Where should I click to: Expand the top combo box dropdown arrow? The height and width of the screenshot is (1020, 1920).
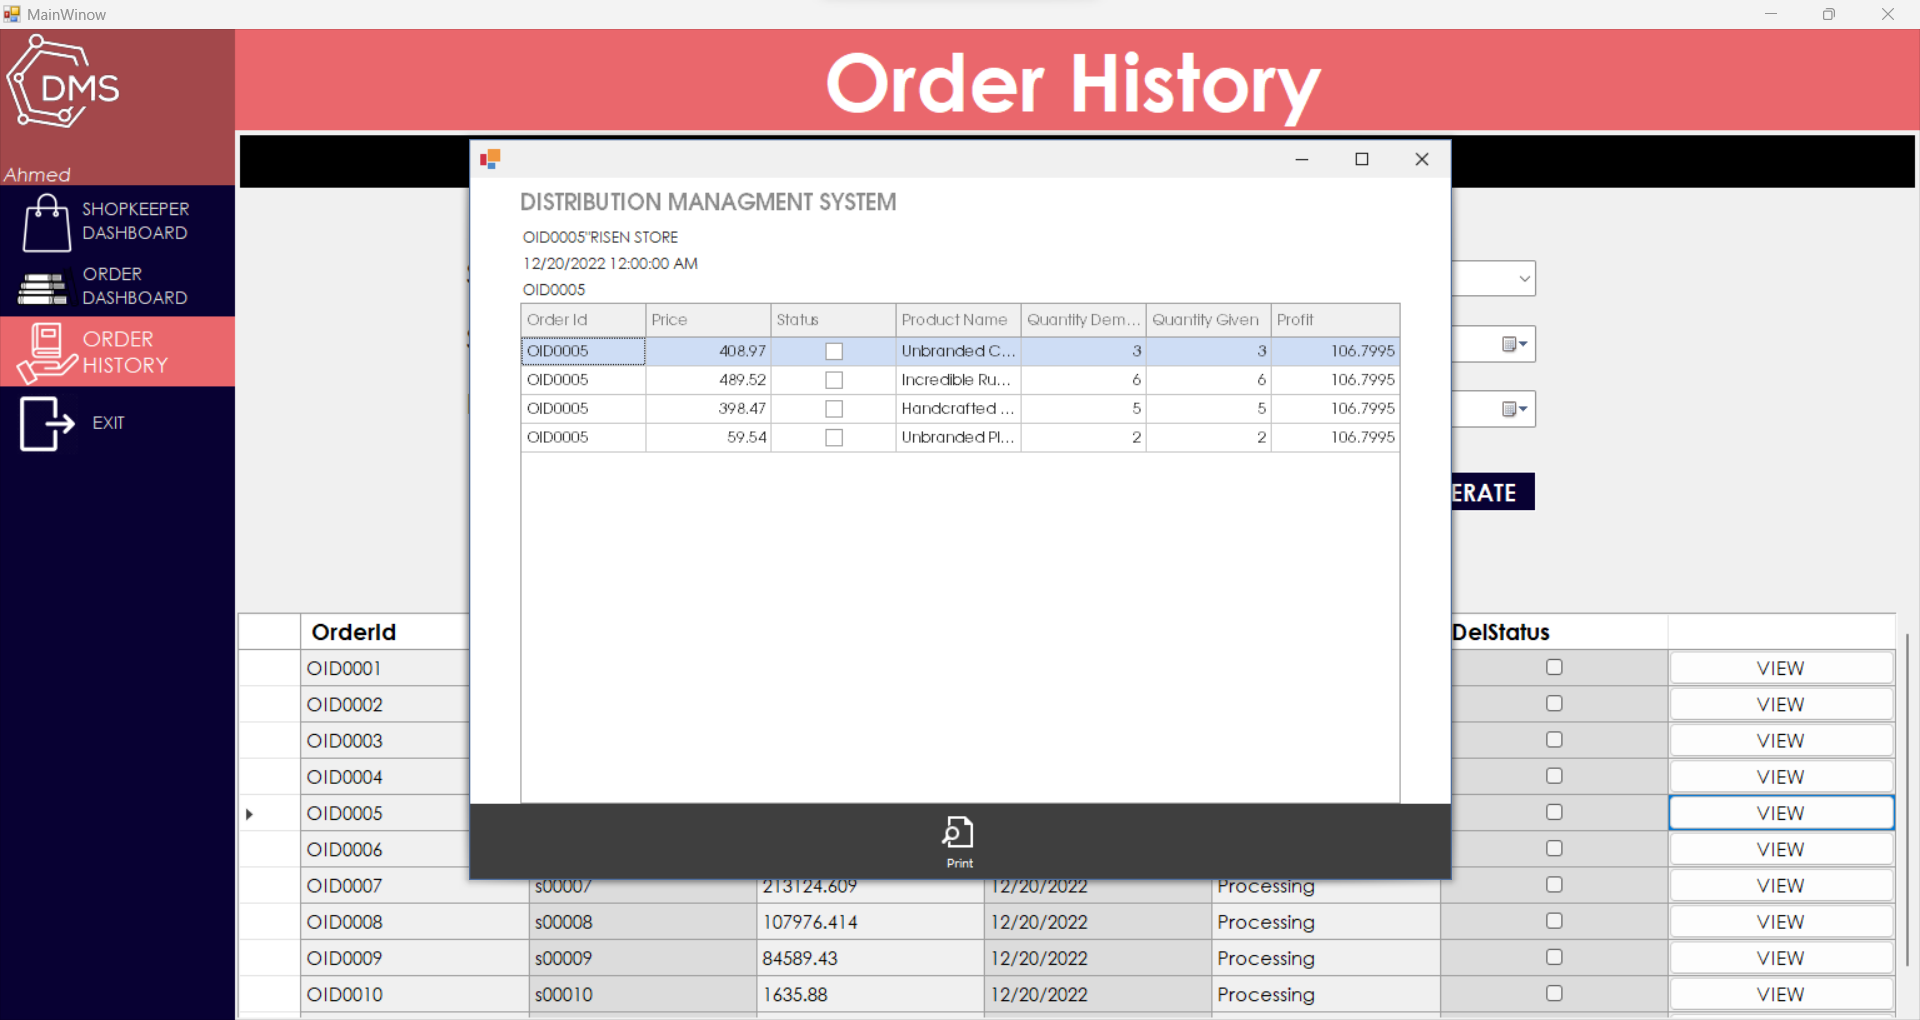point(1524,279)
